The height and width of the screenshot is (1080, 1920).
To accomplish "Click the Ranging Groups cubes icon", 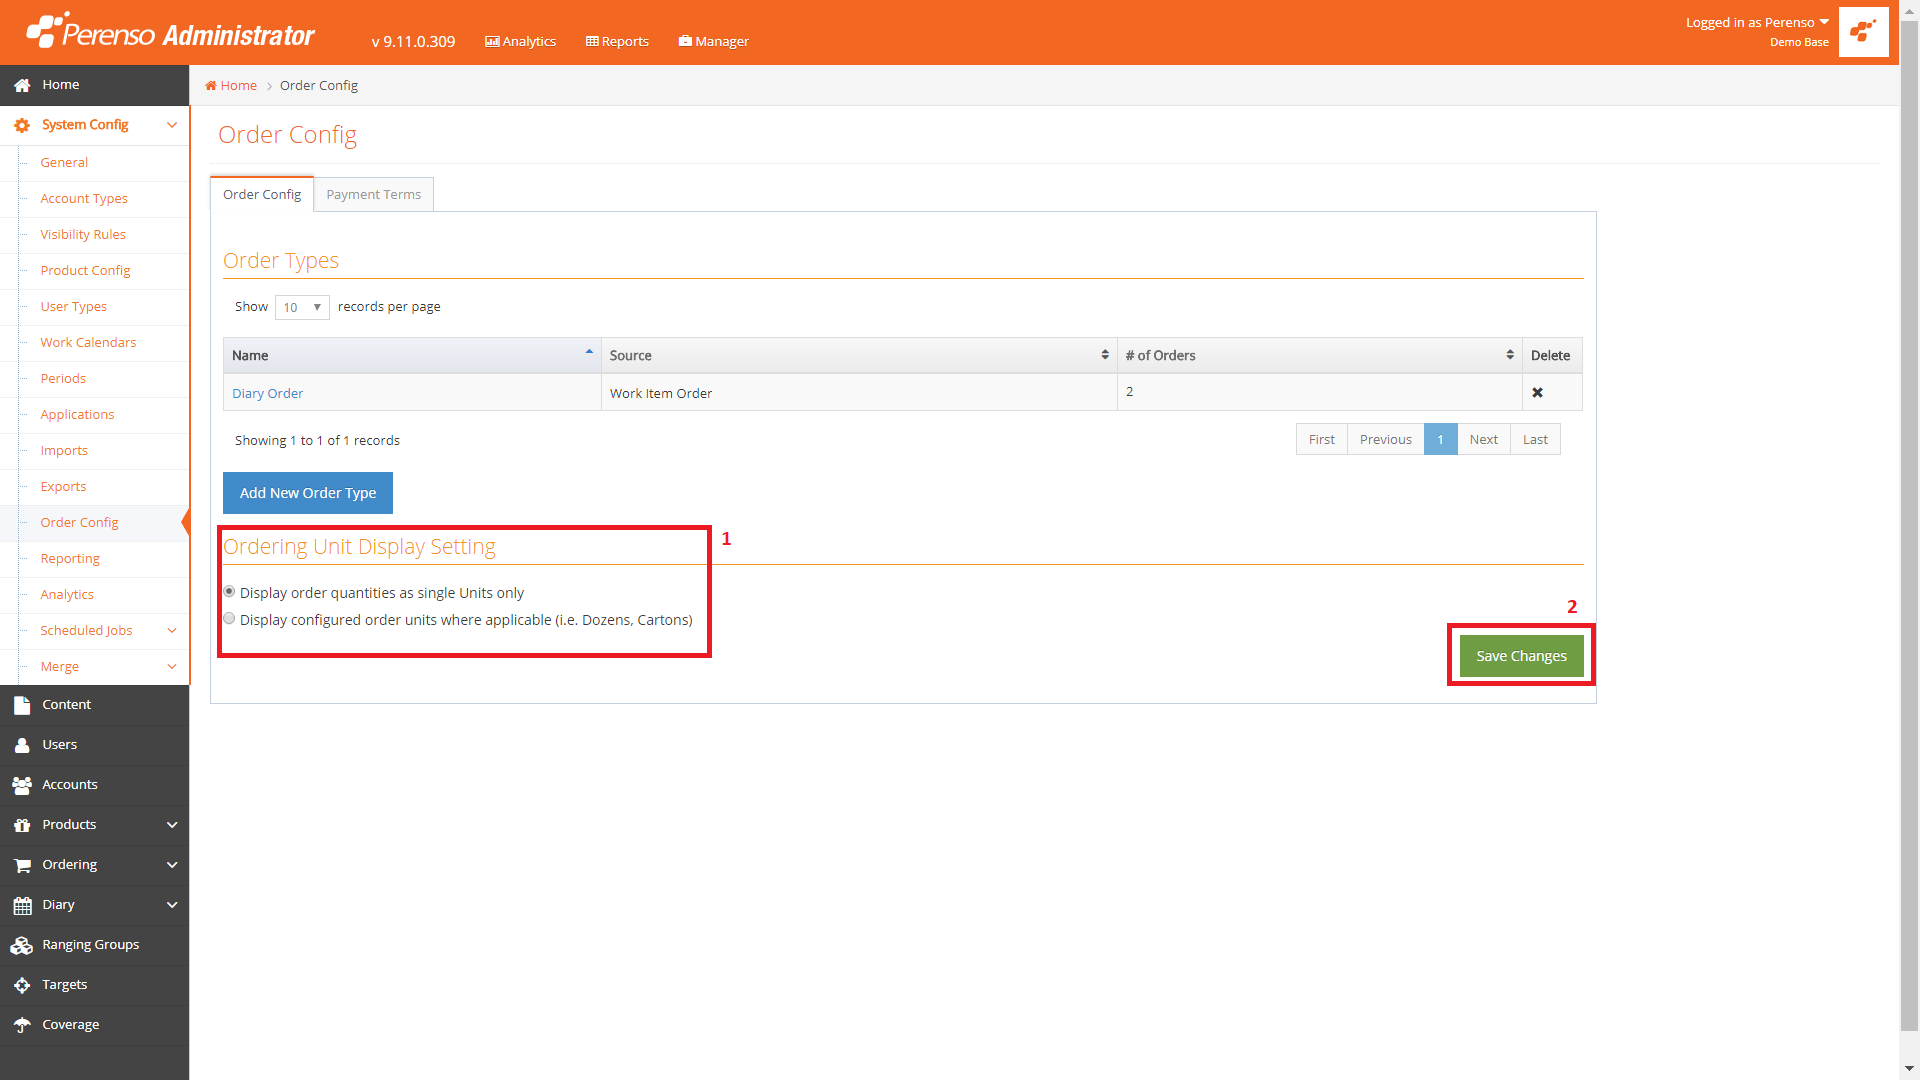I will [x=22, y=945].
